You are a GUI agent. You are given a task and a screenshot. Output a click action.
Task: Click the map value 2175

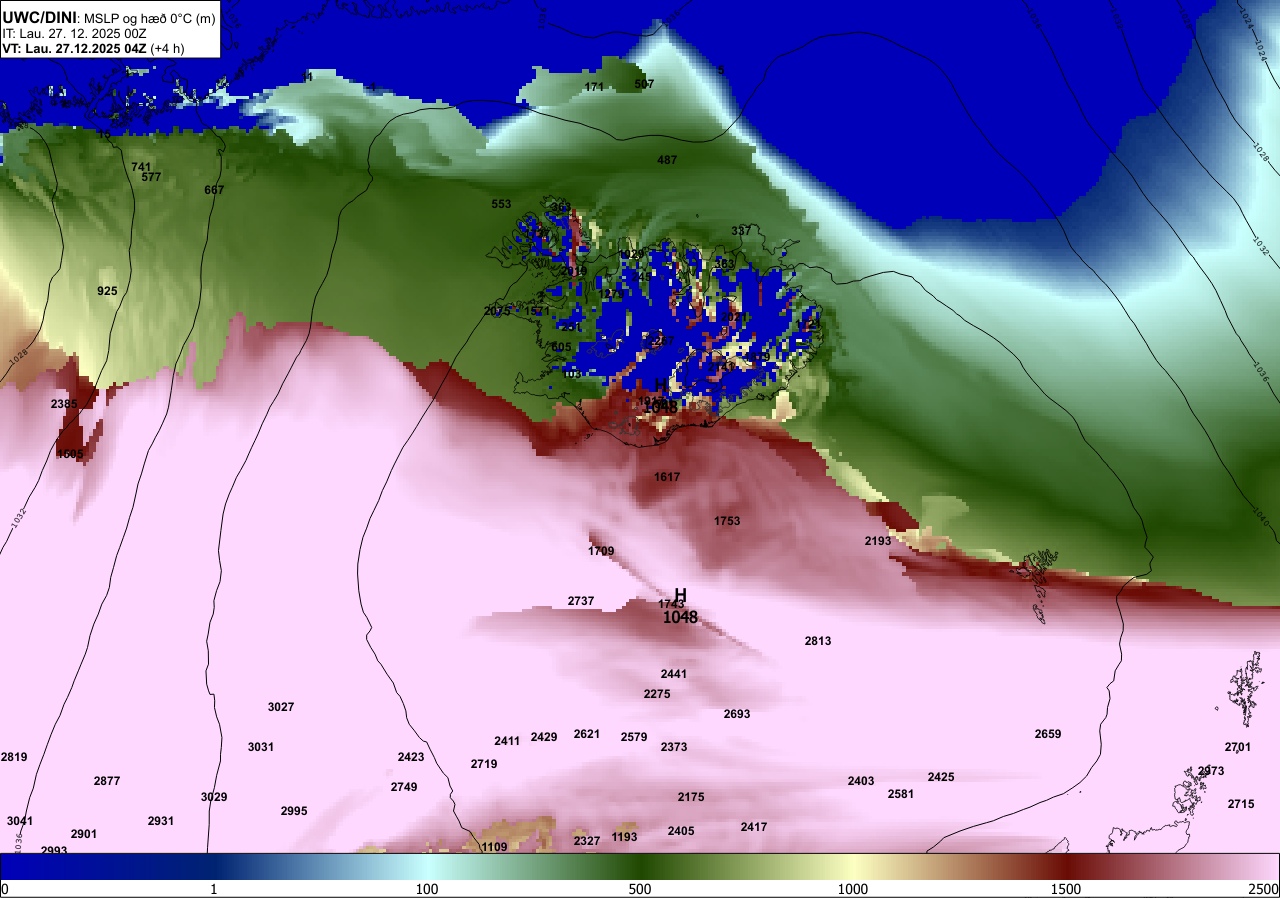691,797
